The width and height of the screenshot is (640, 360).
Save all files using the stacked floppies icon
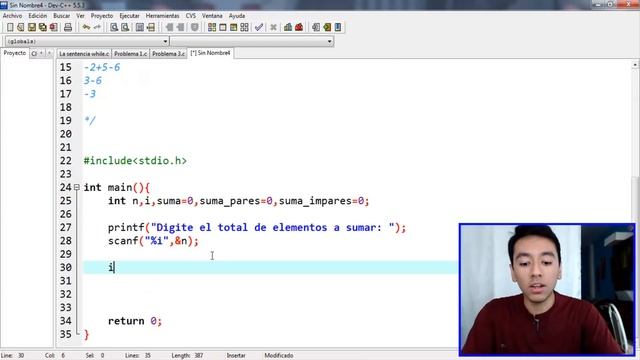coord(42,27)
